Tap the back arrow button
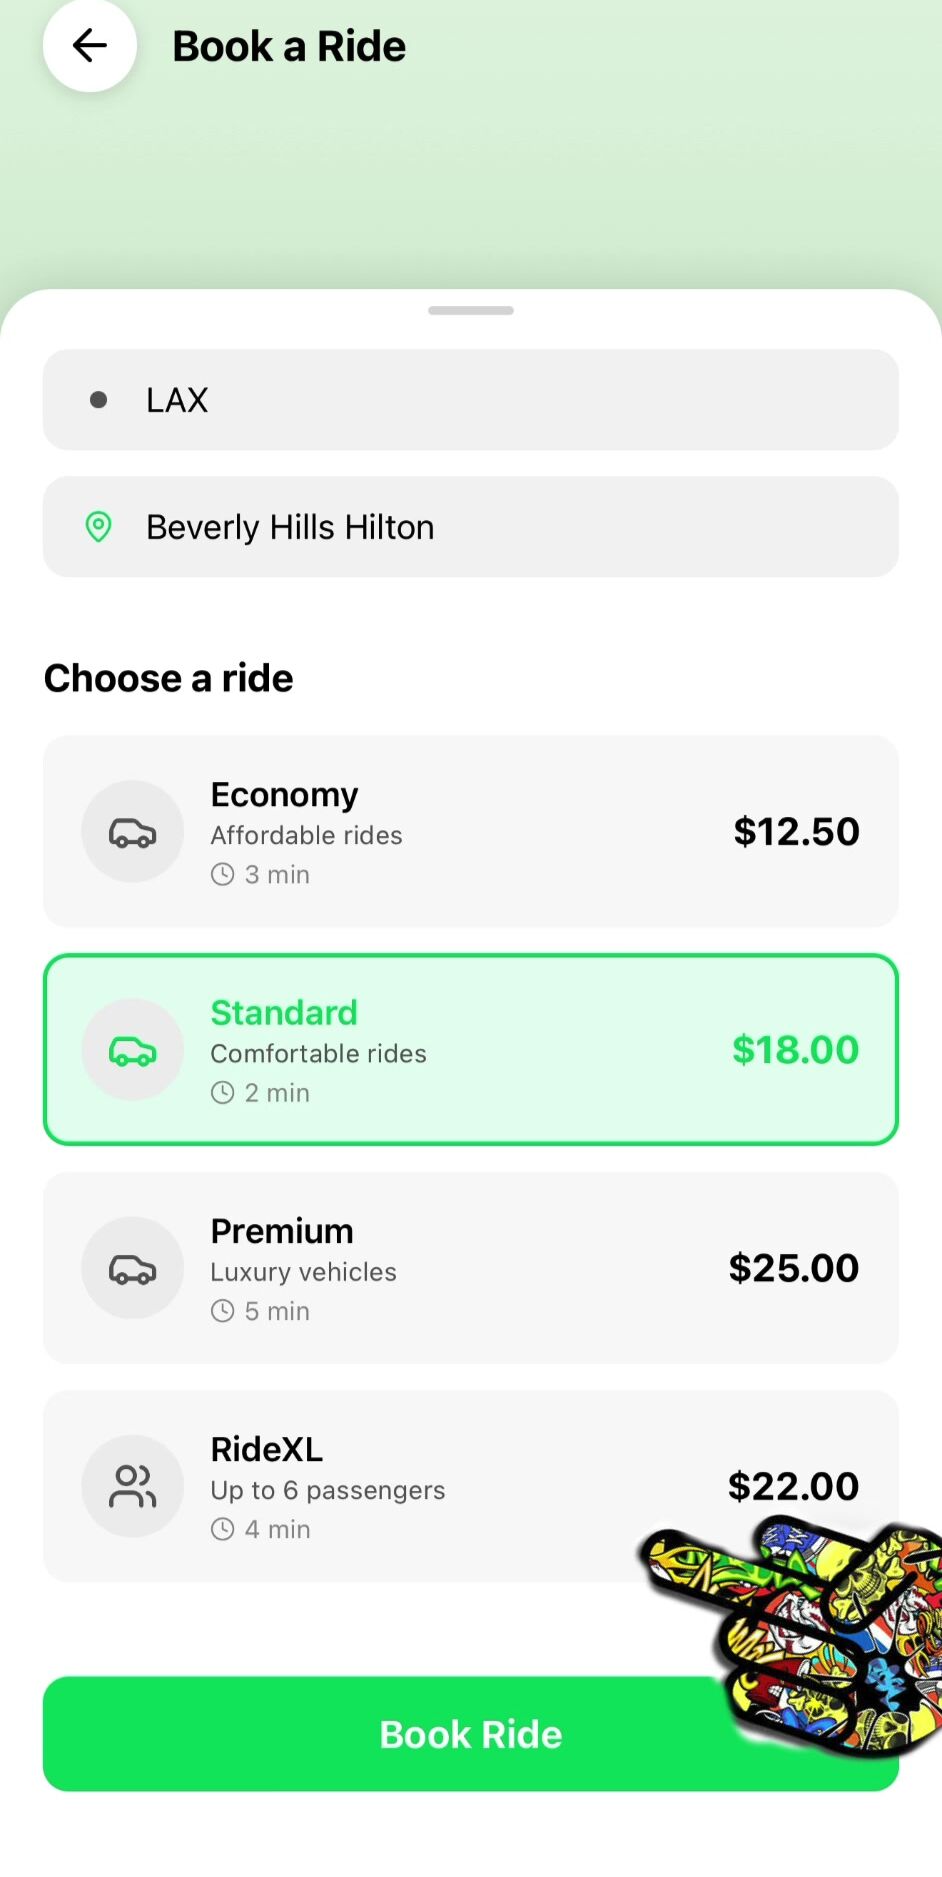 click(90, 46)
